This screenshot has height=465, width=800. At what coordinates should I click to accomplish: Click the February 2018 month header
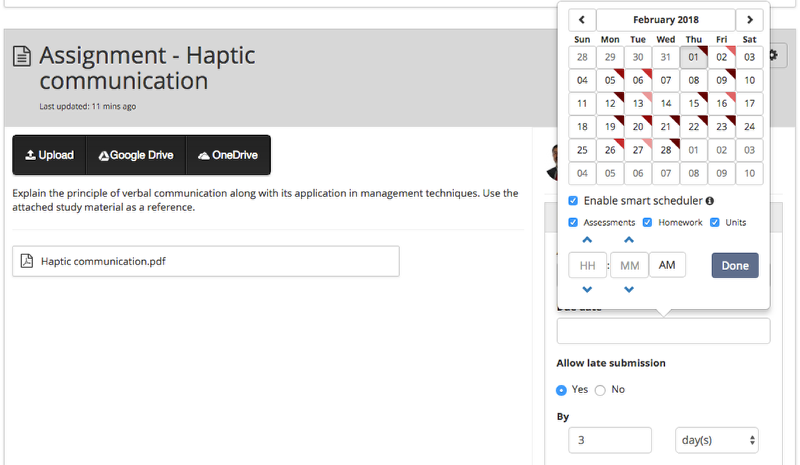click(x=666, y=20)
